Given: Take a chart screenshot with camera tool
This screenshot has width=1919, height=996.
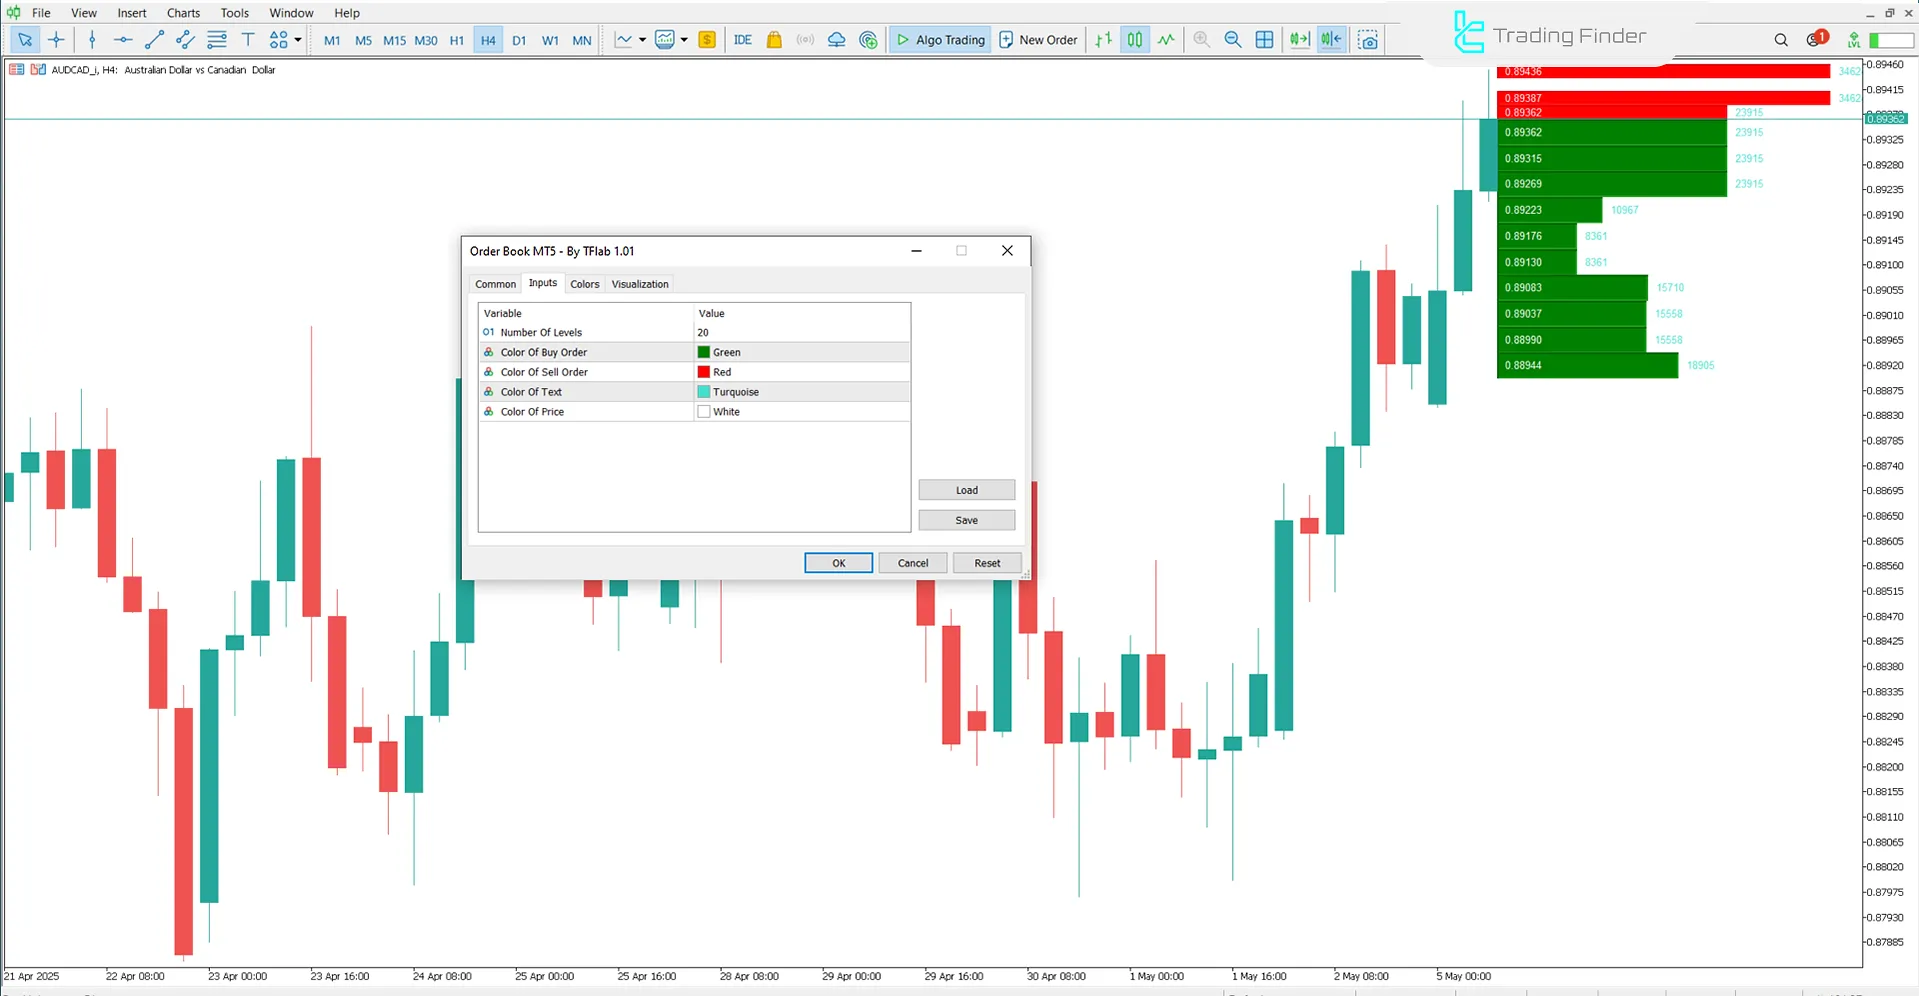Looking at the screenshot, I should tap(1368, 40).
